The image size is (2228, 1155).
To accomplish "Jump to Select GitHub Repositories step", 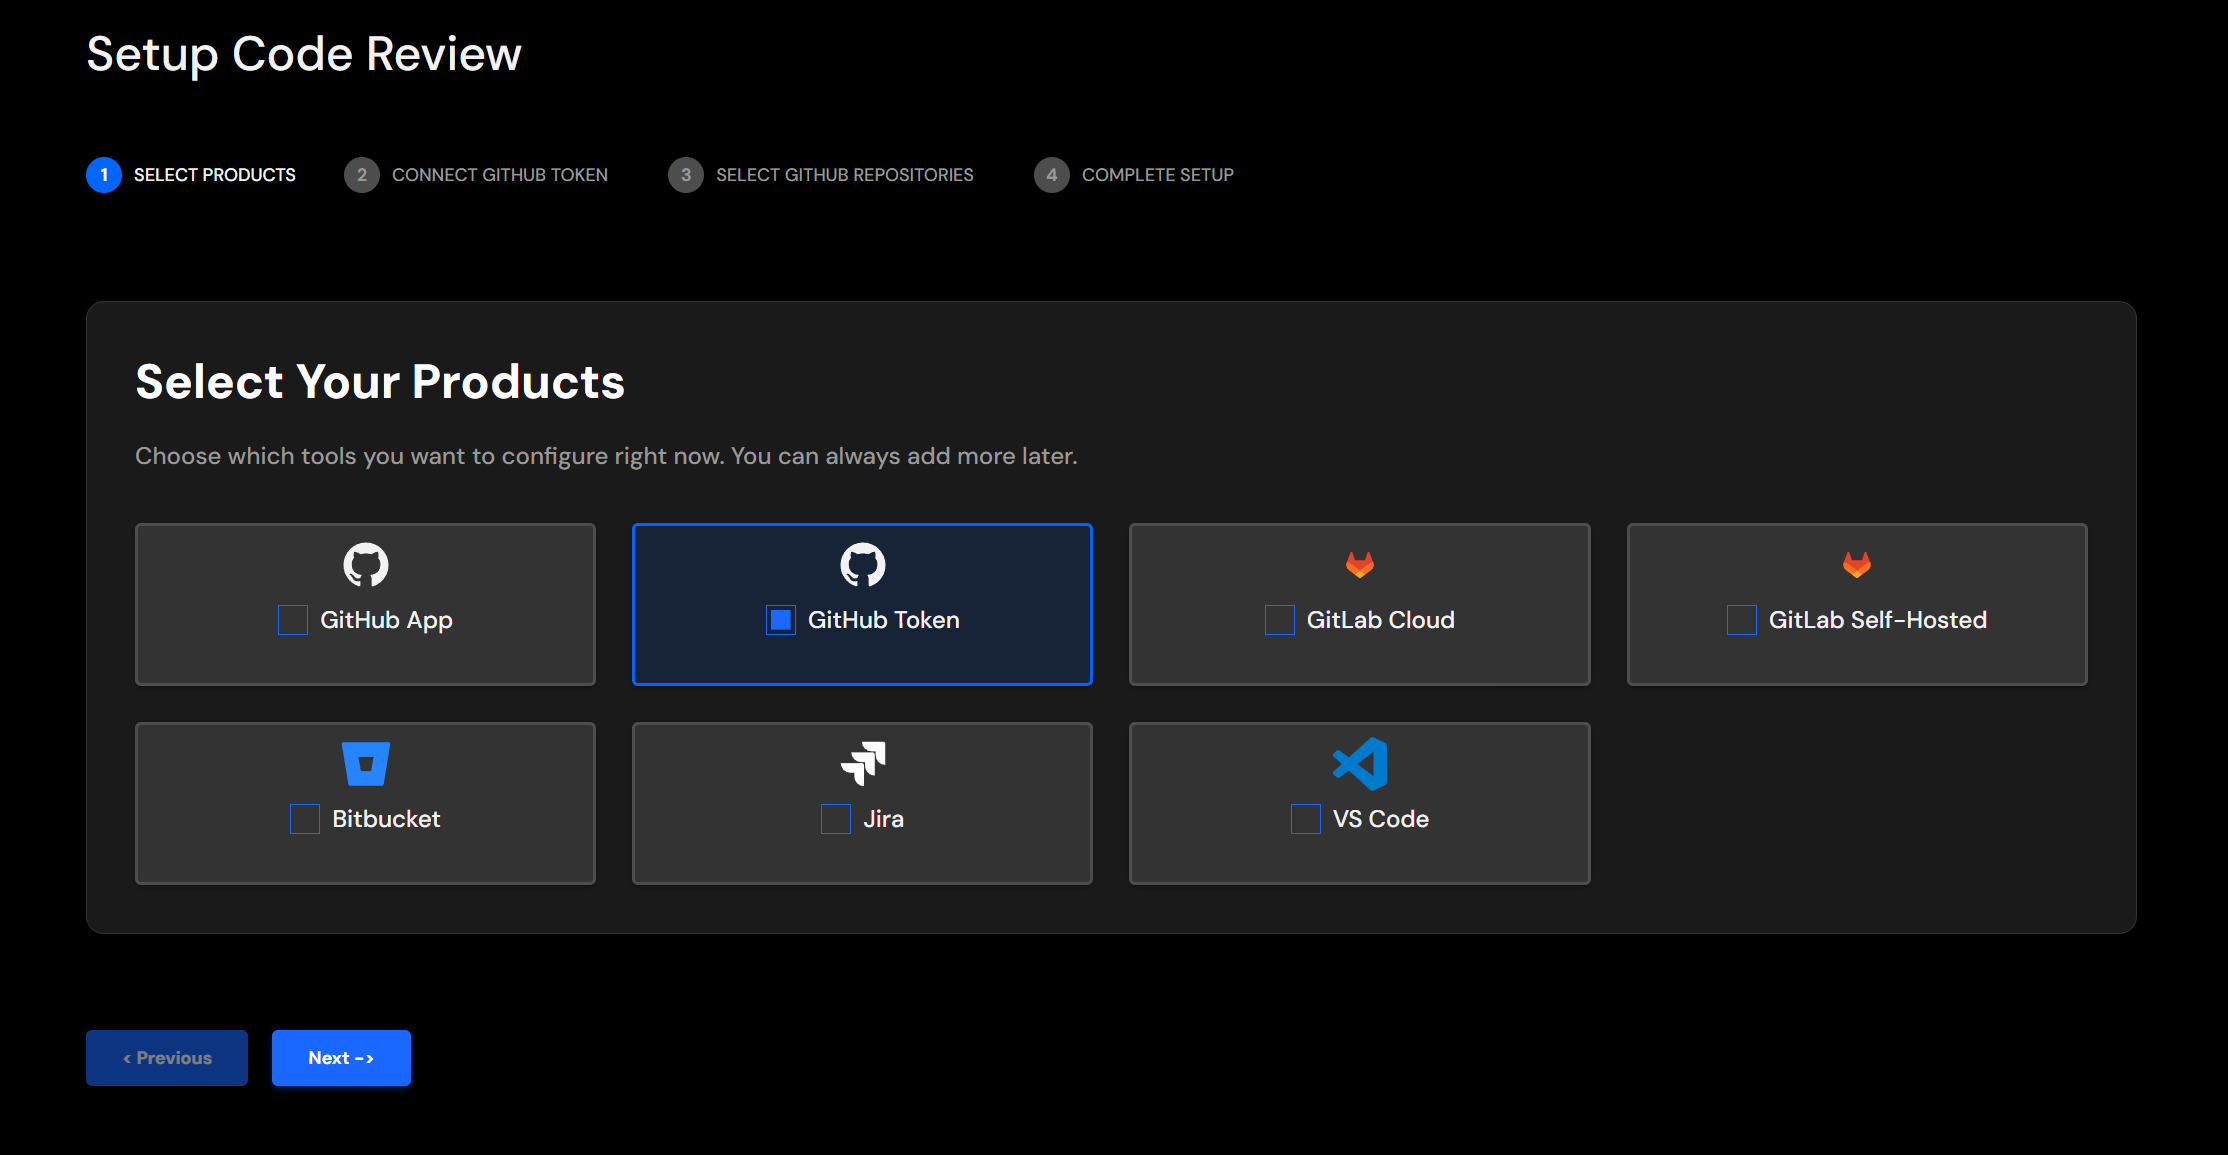I will [x=821, y=175].
